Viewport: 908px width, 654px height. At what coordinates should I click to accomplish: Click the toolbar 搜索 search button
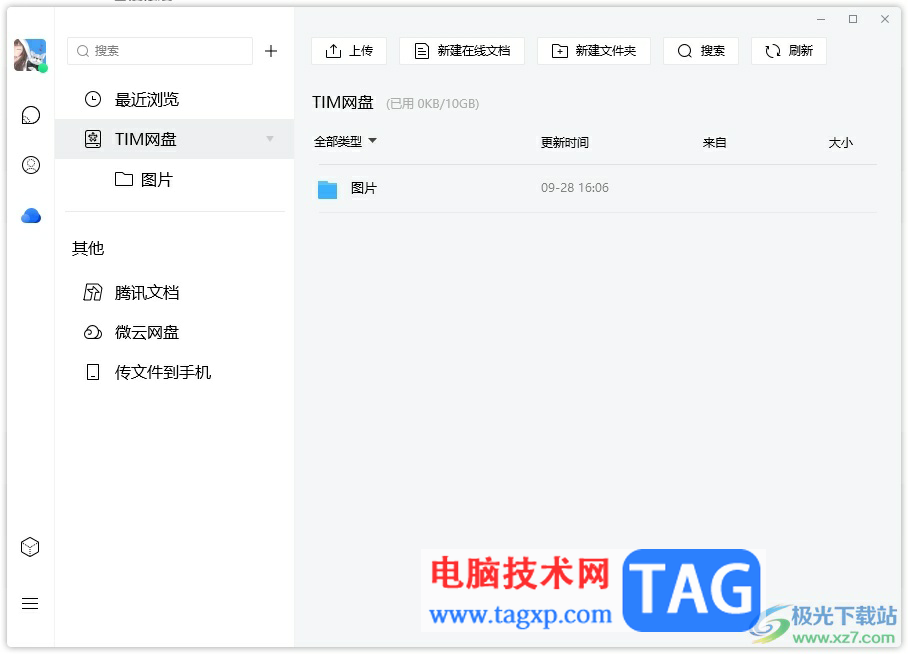click(x=701, y=51)
